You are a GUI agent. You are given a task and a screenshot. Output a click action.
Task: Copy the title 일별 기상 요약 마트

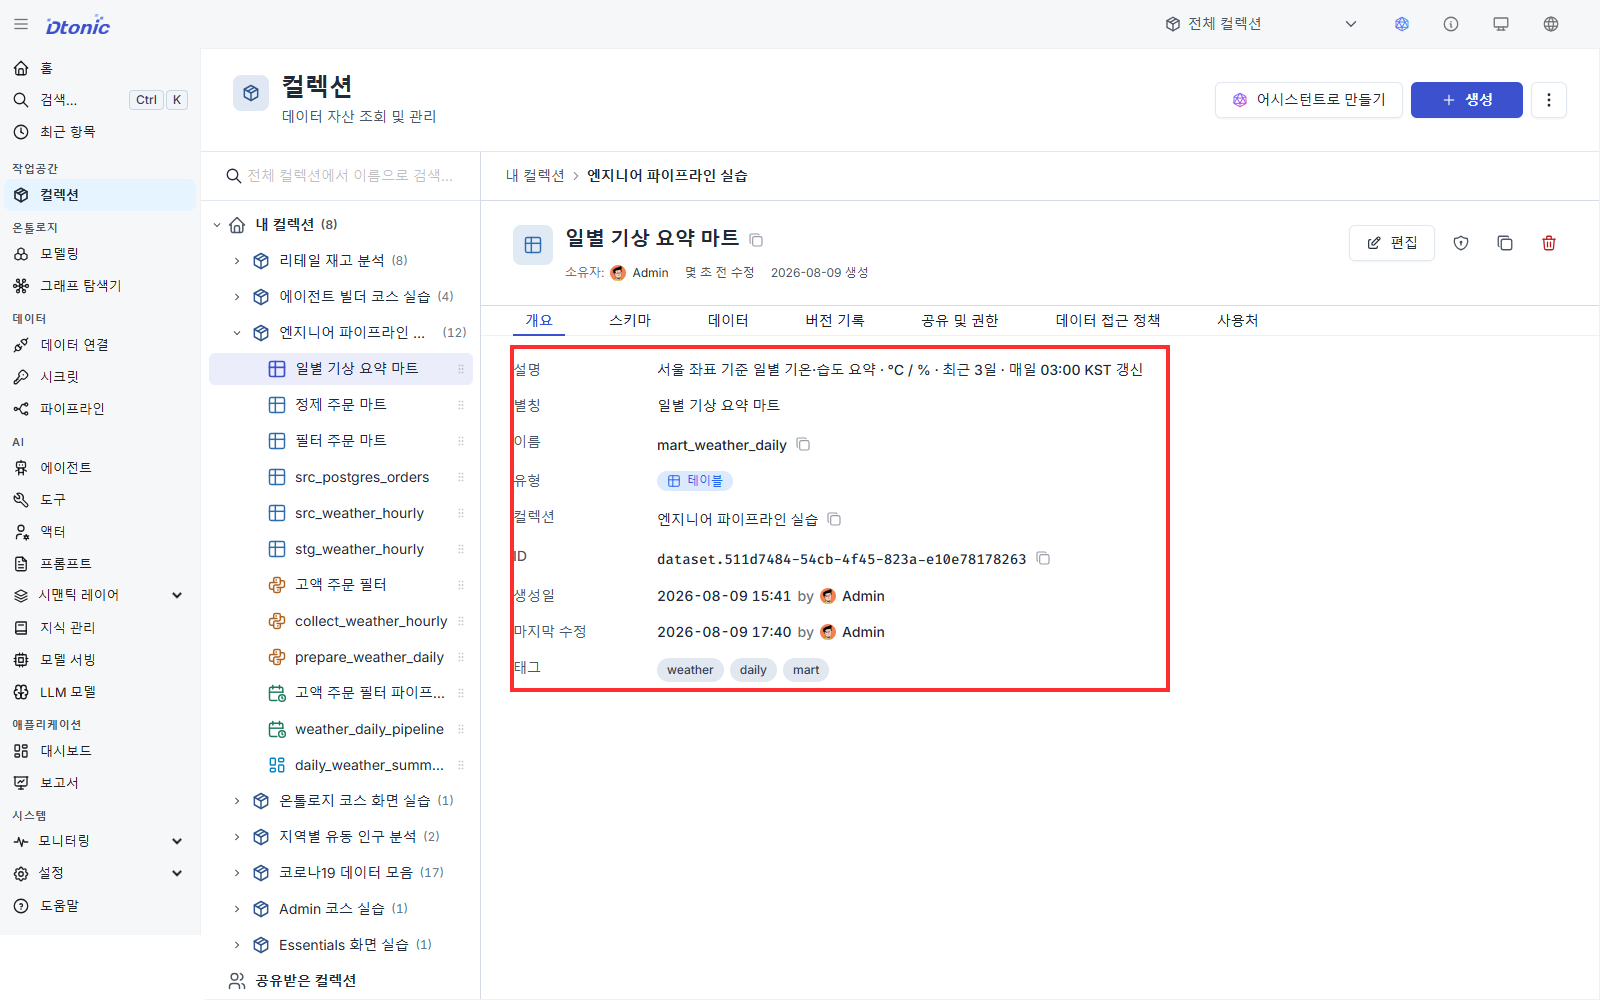756,240
